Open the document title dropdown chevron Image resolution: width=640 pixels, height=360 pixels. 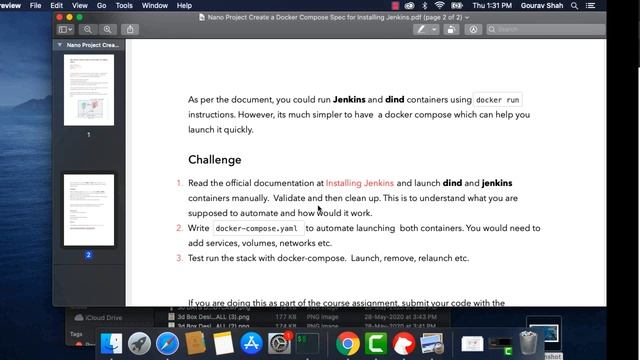click(467, 18)
